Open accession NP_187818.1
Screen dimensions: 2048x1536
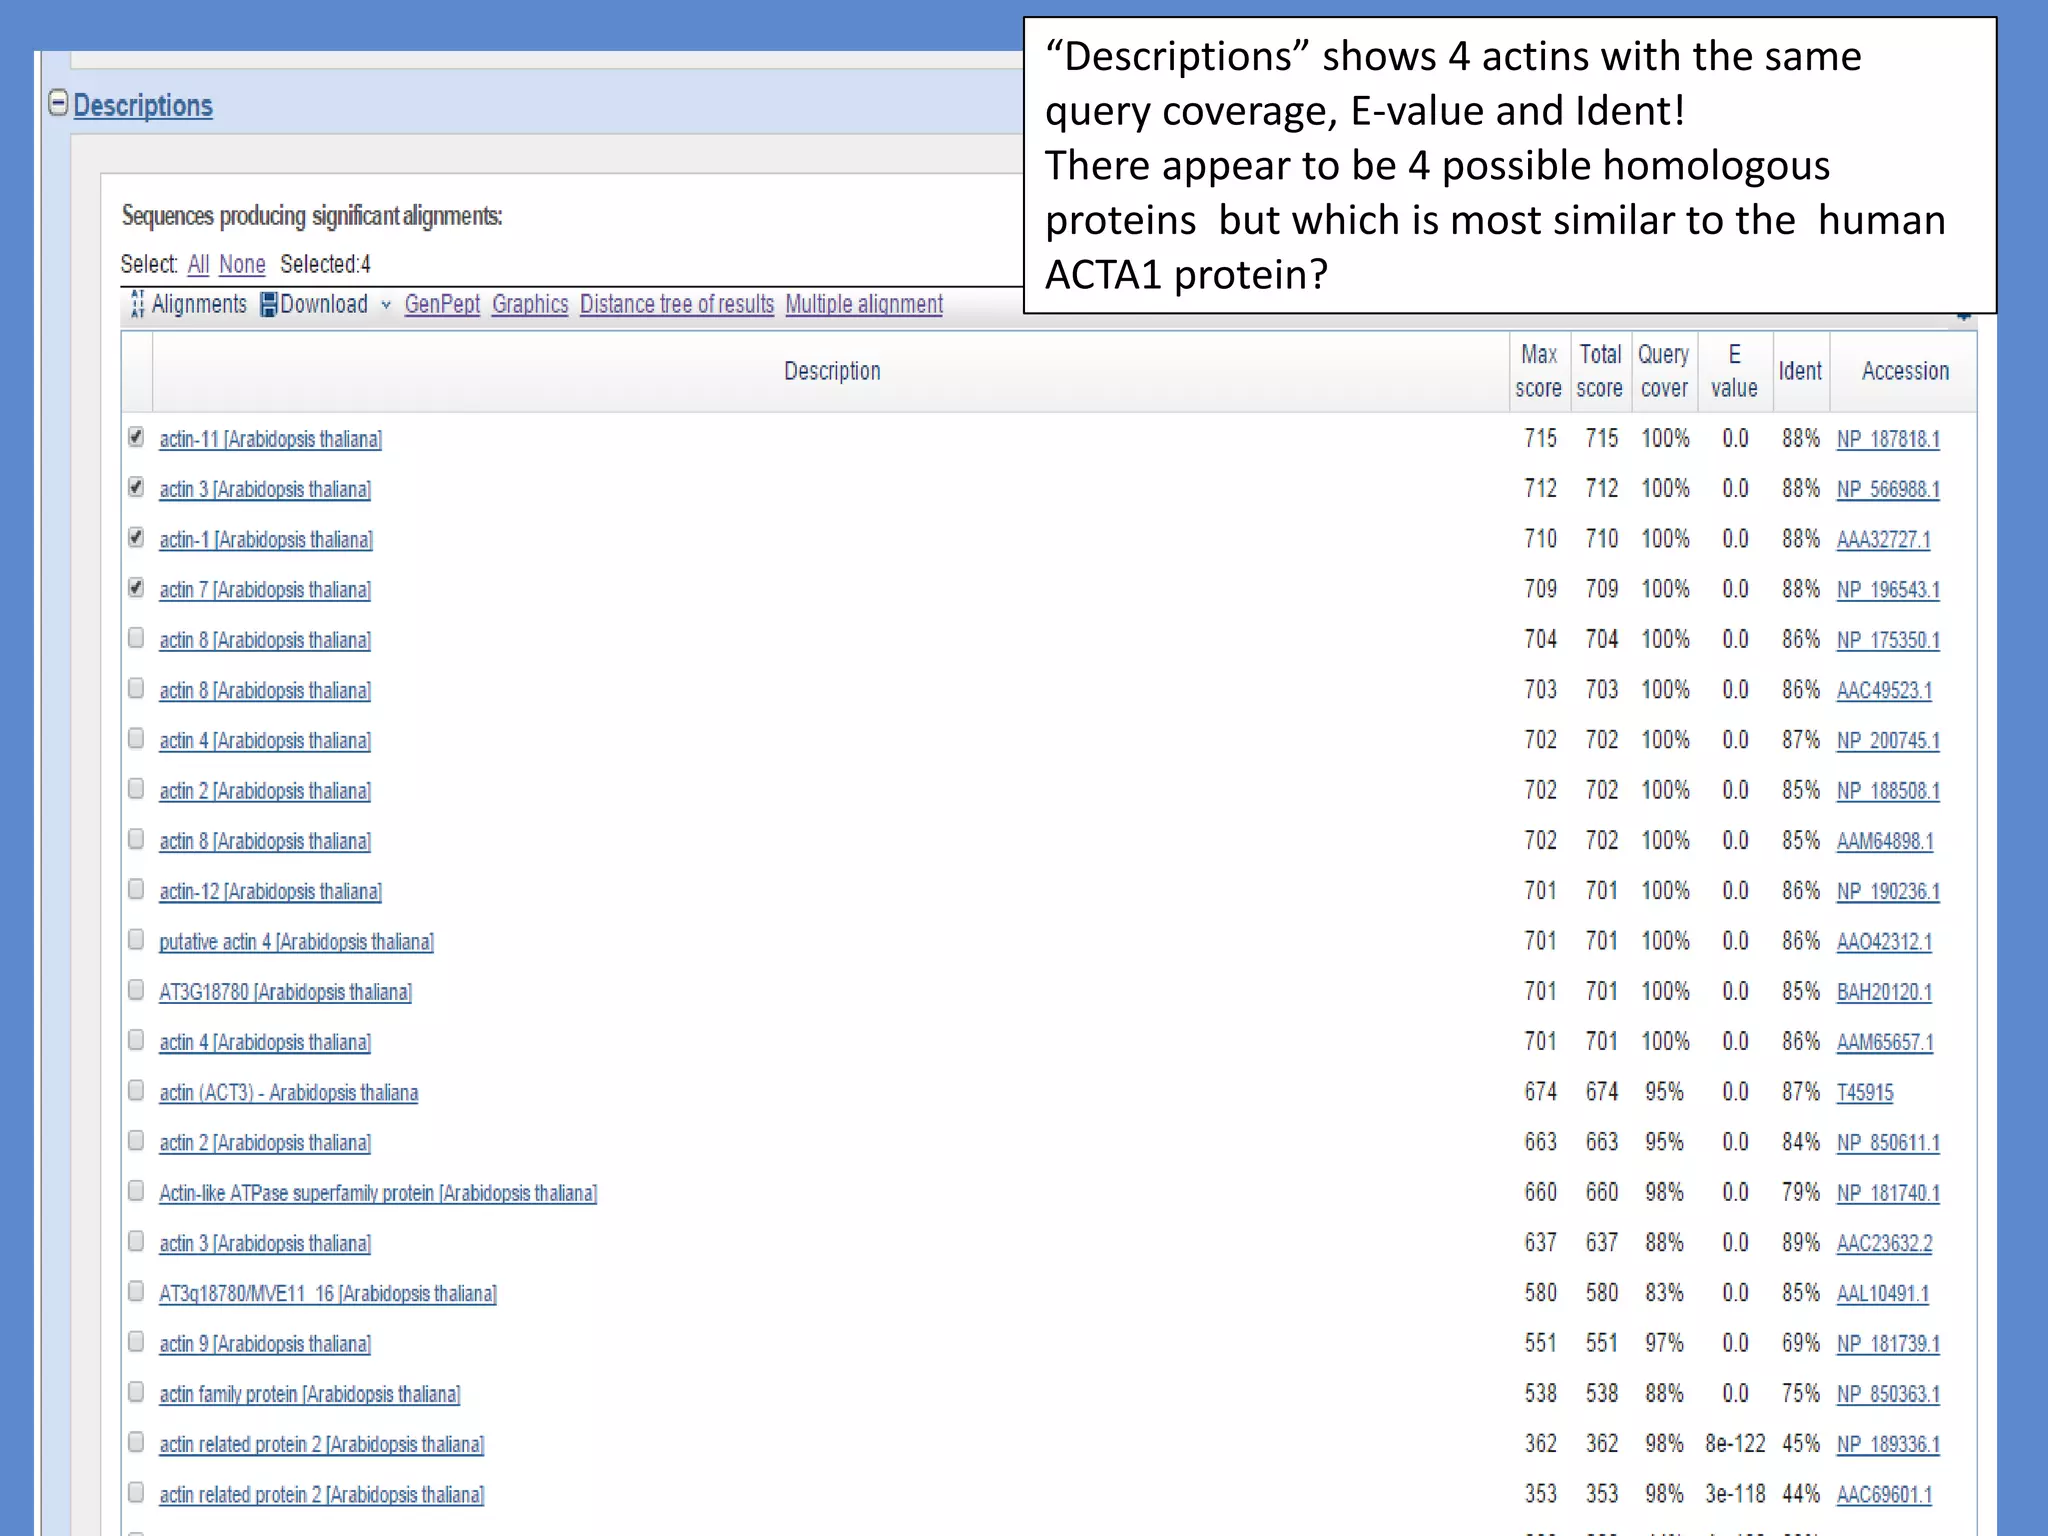tap(1888, 439)
